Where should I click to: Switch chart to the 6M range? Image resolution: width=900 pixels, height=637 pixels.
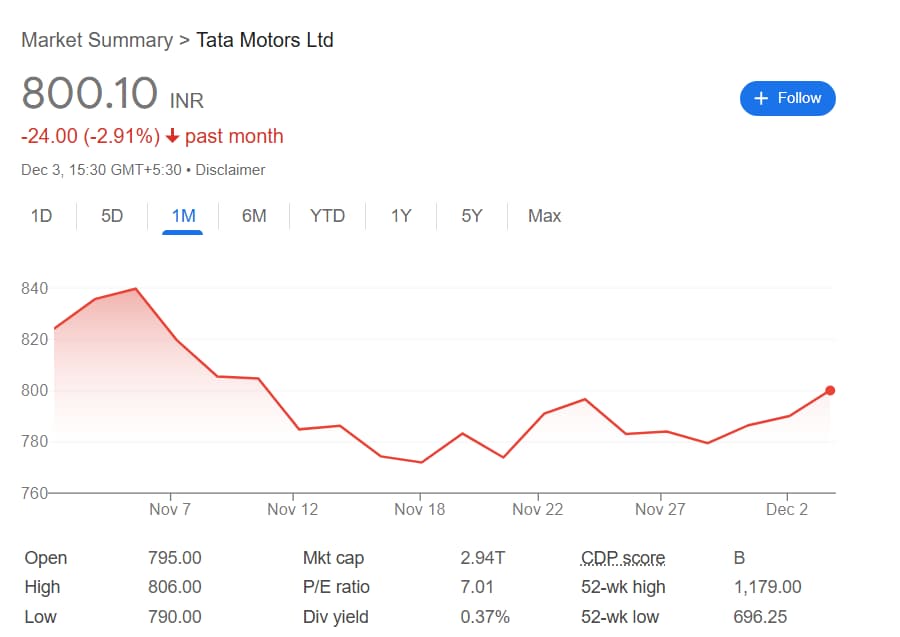tap(254, 216)
